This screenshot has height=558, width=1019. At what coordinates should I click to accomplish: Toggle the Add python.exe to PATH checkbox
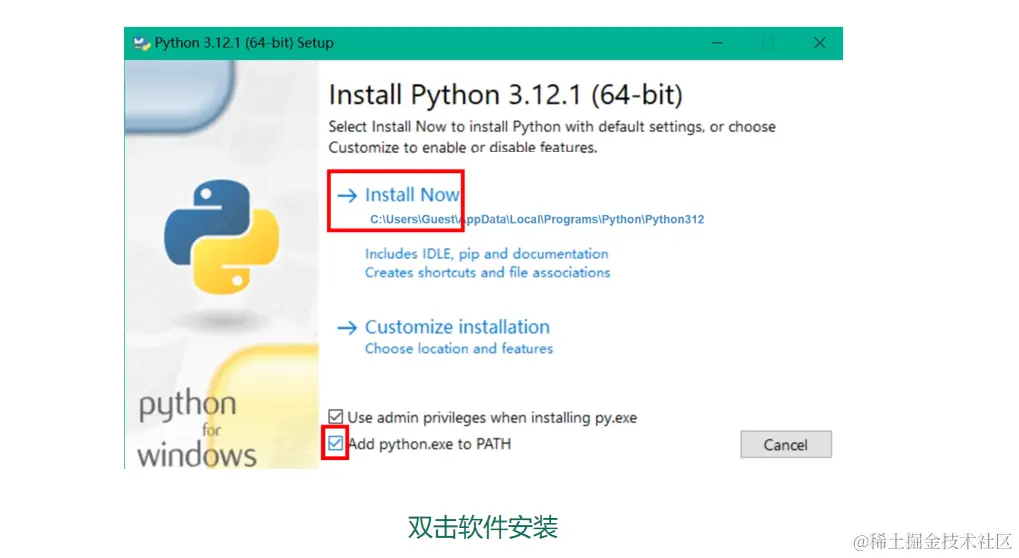coord(335,444)
